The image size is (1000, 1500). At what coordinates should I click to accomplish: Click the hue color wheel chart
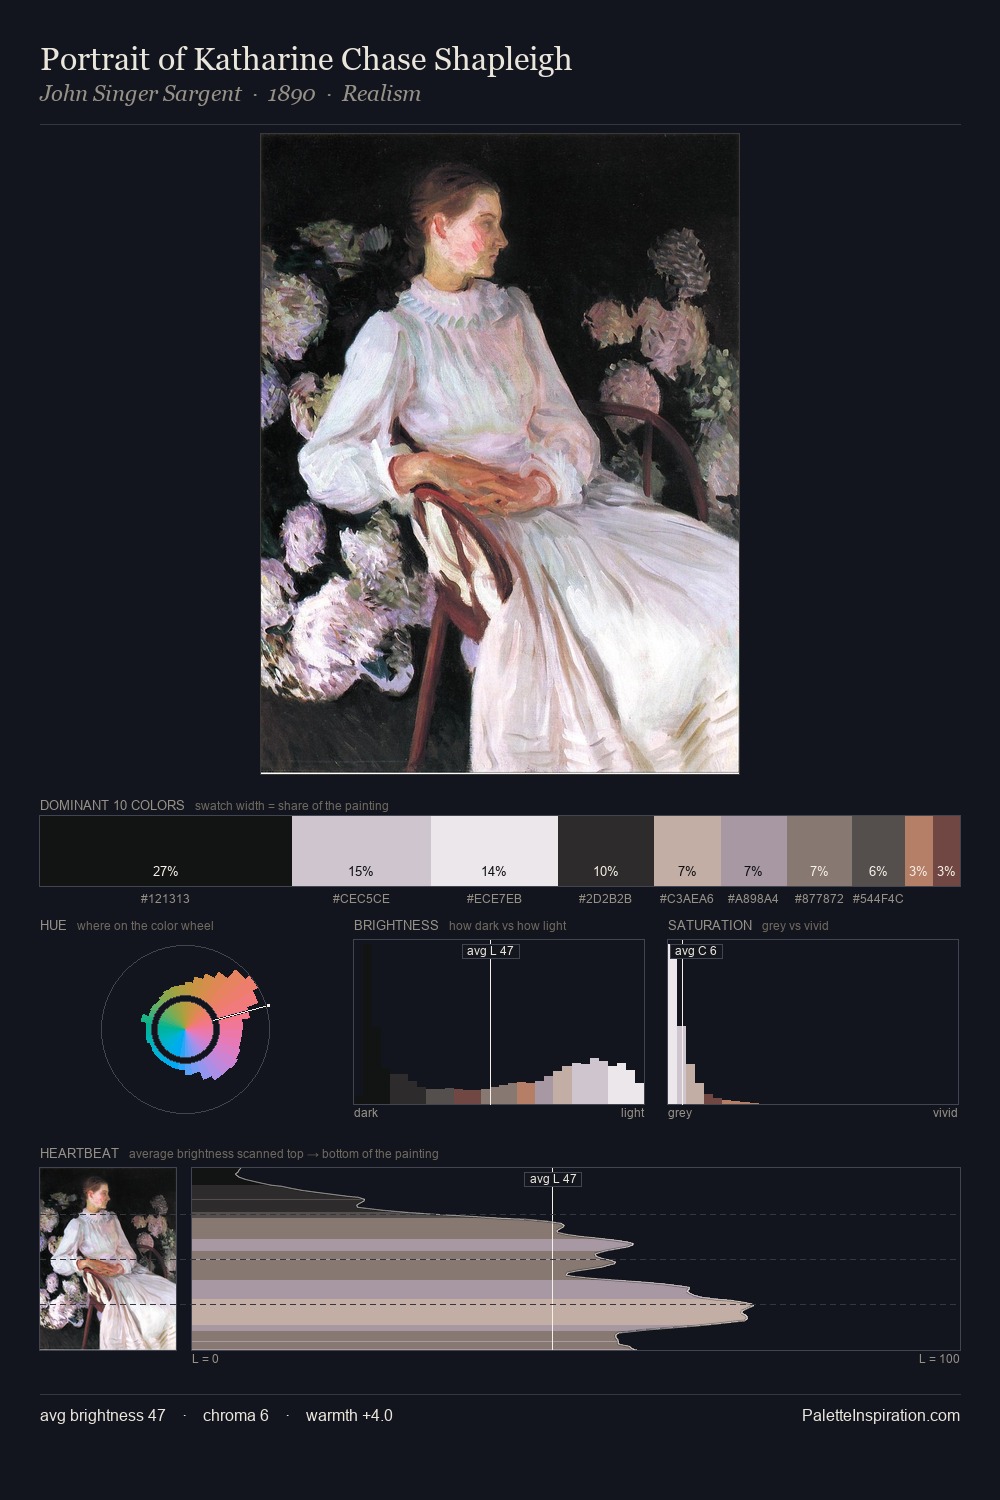point(186,1027)
